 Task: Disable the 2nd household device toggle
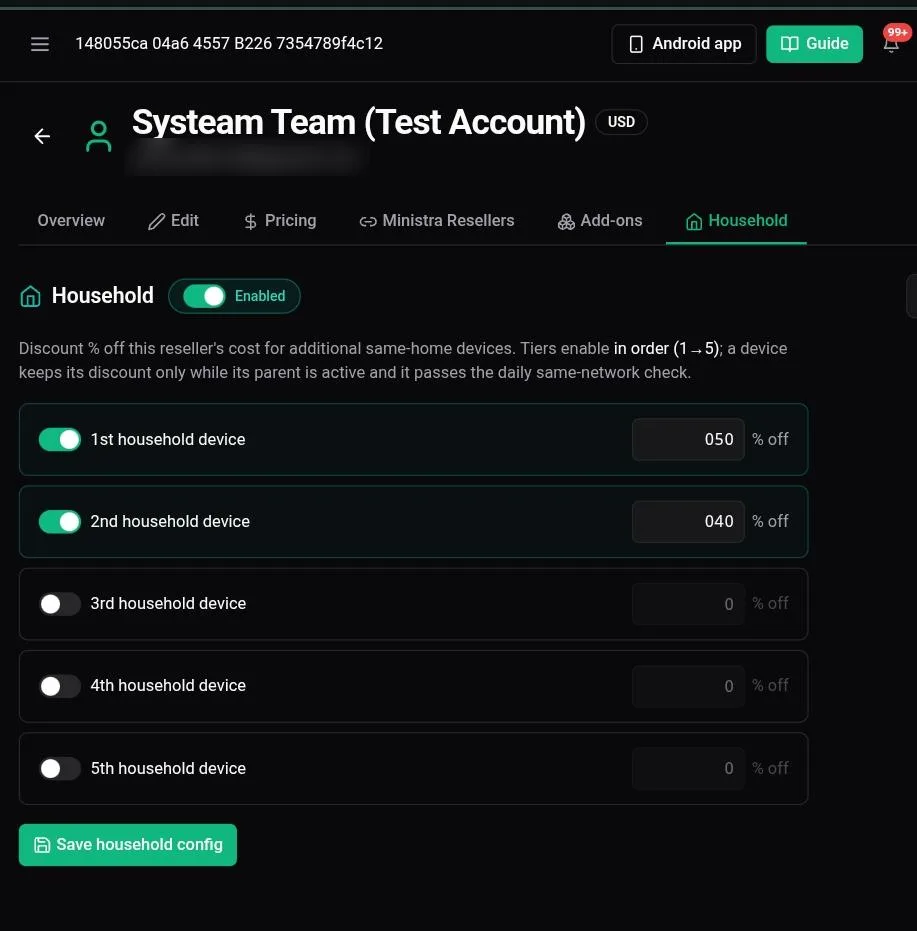click(x=59, y=521)
